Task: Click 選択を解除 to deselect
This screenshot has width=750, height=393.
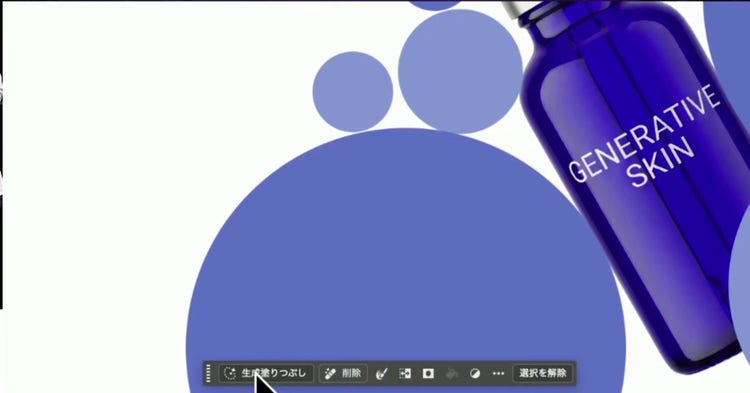Action: (543, 373)
